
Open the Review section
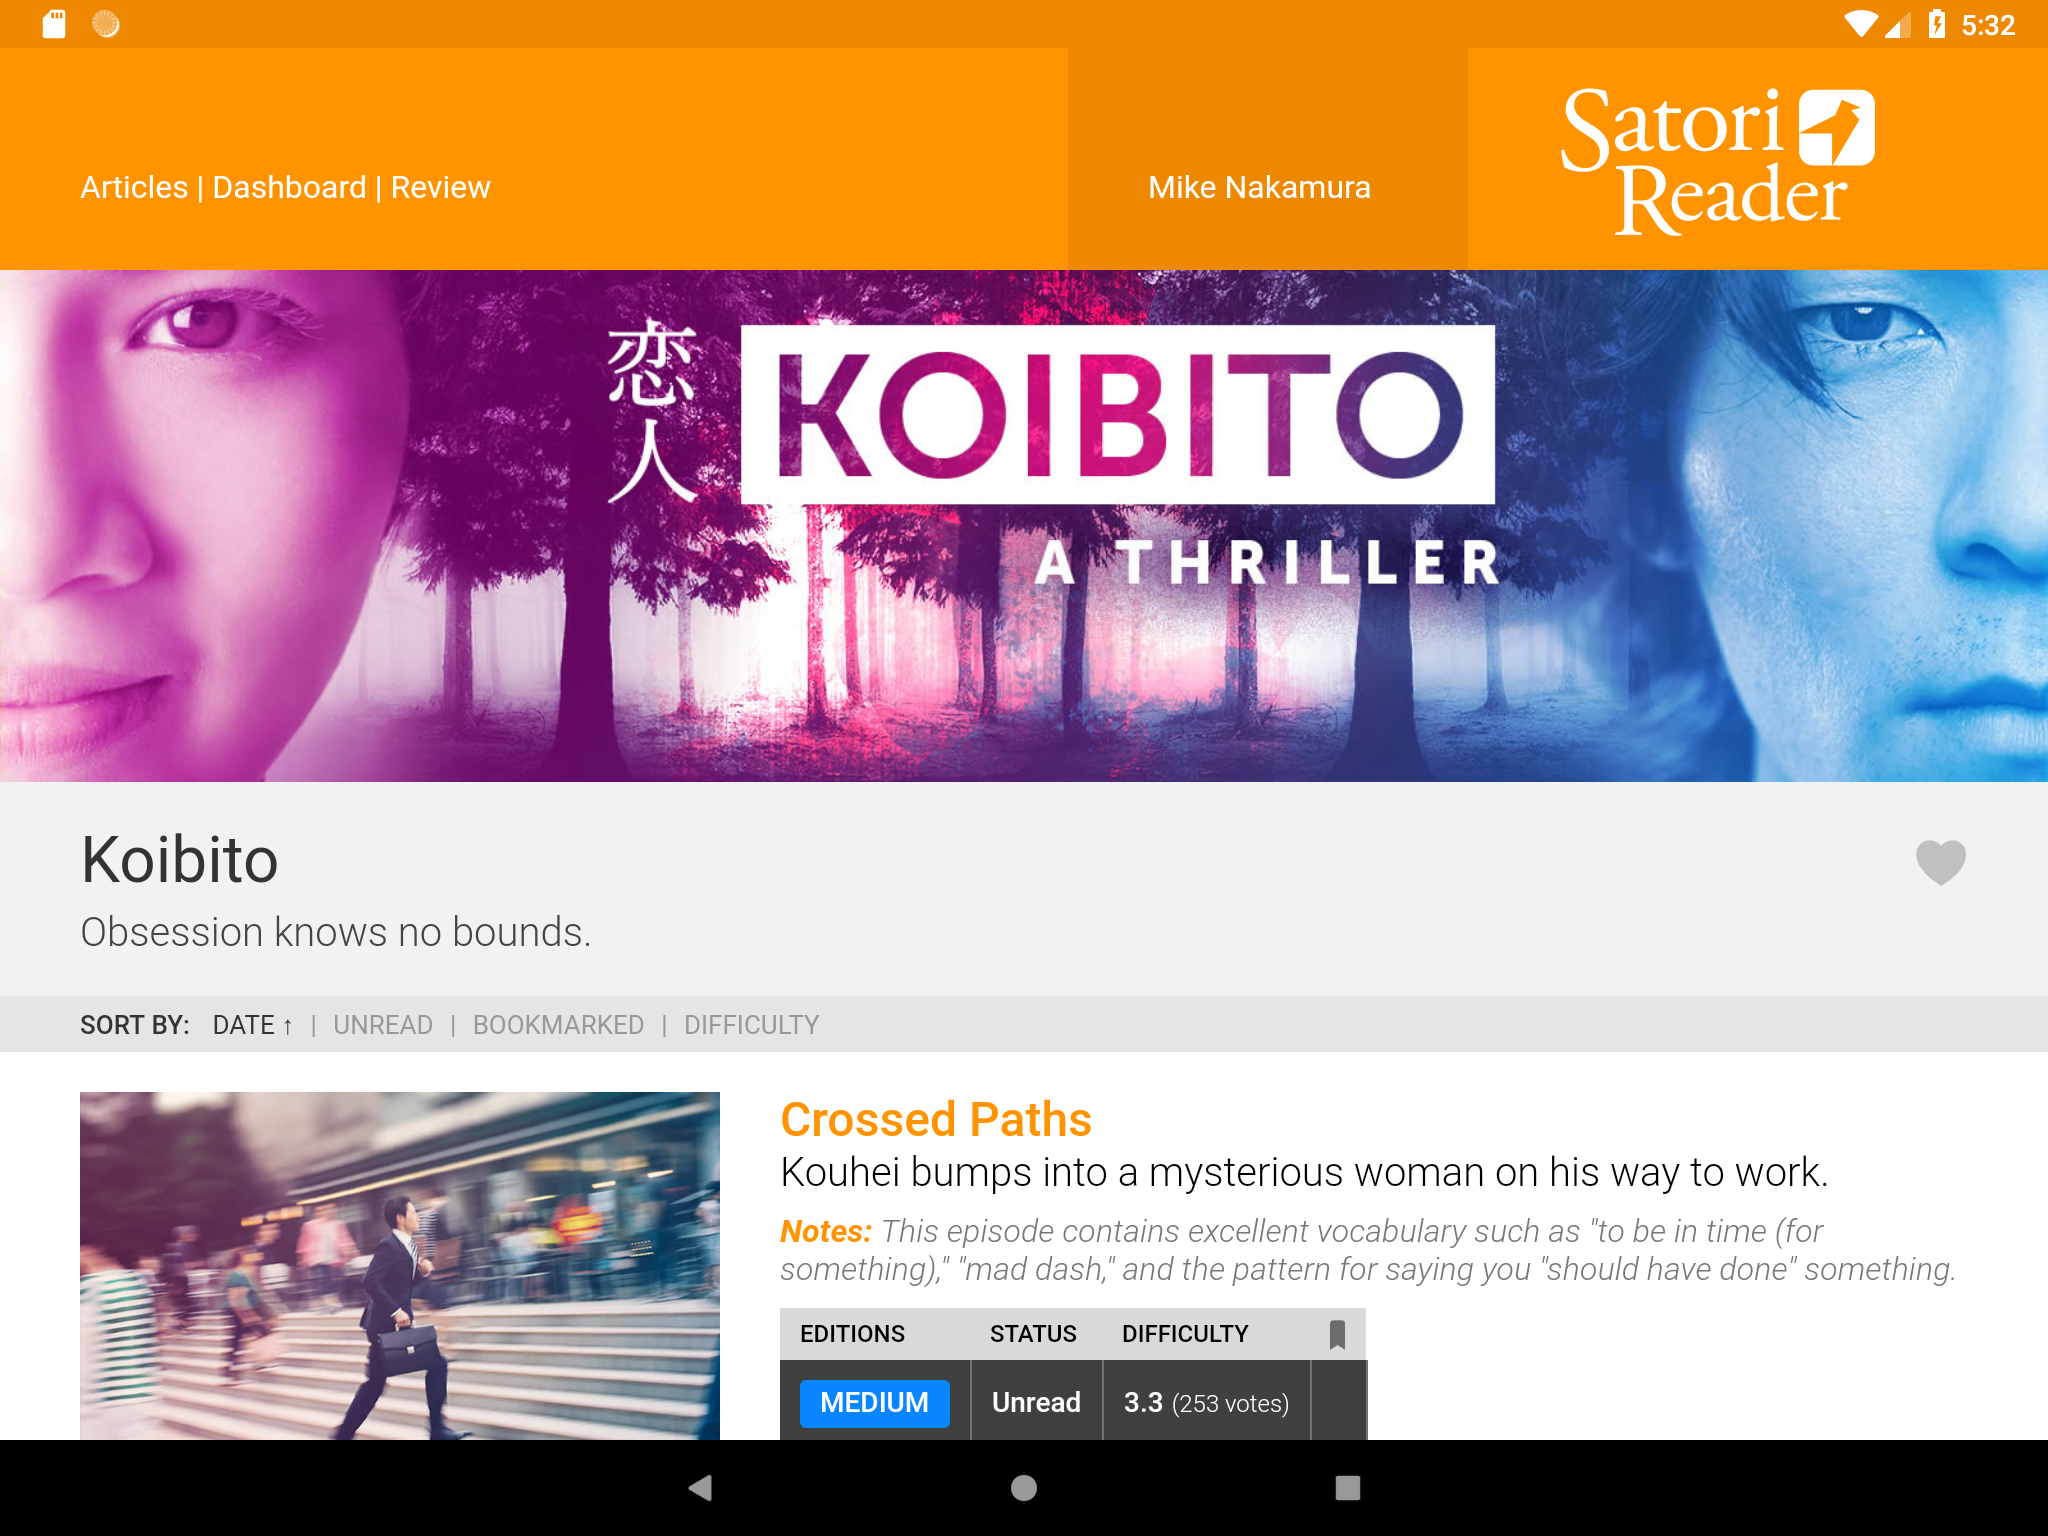tap(440, 187)
